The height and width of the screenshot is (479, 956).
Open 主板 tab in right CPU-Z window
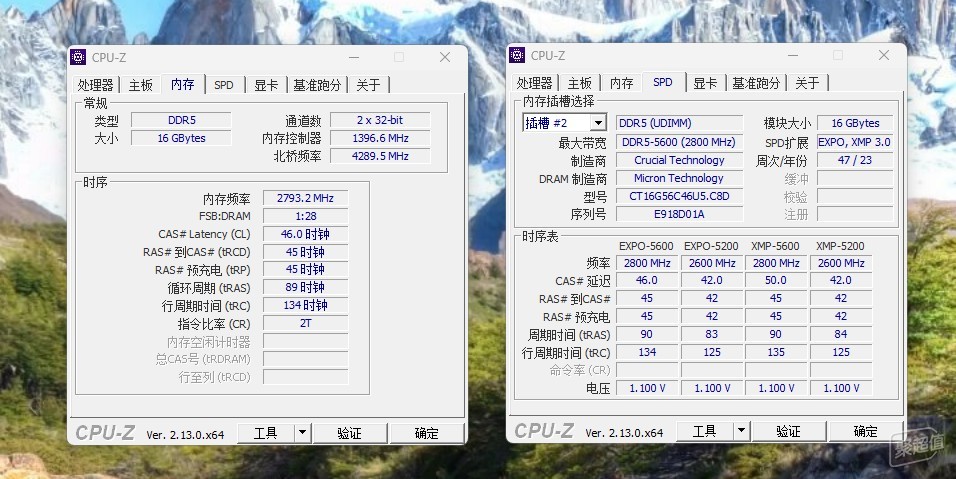(x=579, y=83)
